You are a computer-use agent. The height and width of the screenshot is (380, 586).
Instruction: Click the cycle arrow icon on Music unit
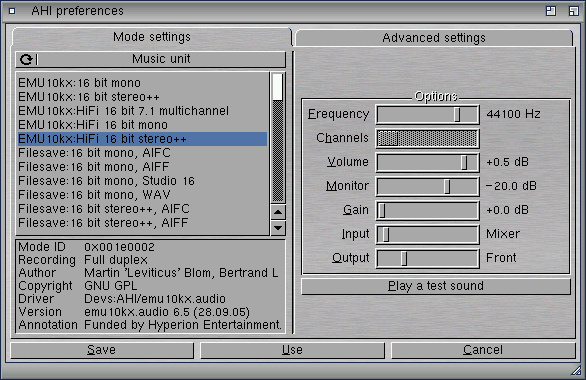pyautogui.click(x=26, y=59)
